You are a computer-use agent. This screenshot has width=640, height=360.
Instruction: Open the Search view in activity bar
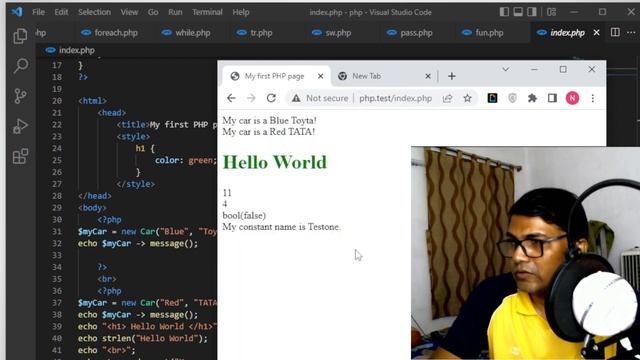[20, 66]
